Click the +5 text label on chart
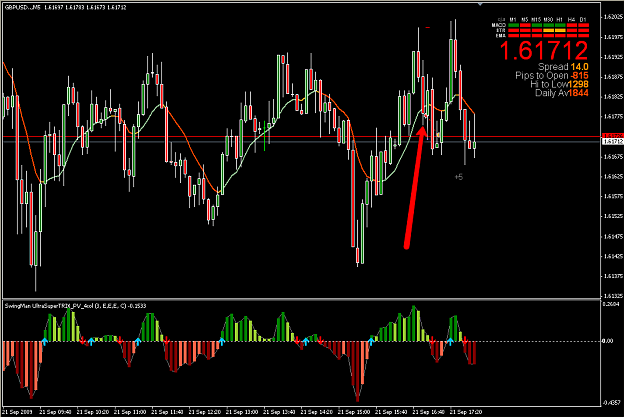The width and height of the screenshot is (625, 418). point(459,177)
